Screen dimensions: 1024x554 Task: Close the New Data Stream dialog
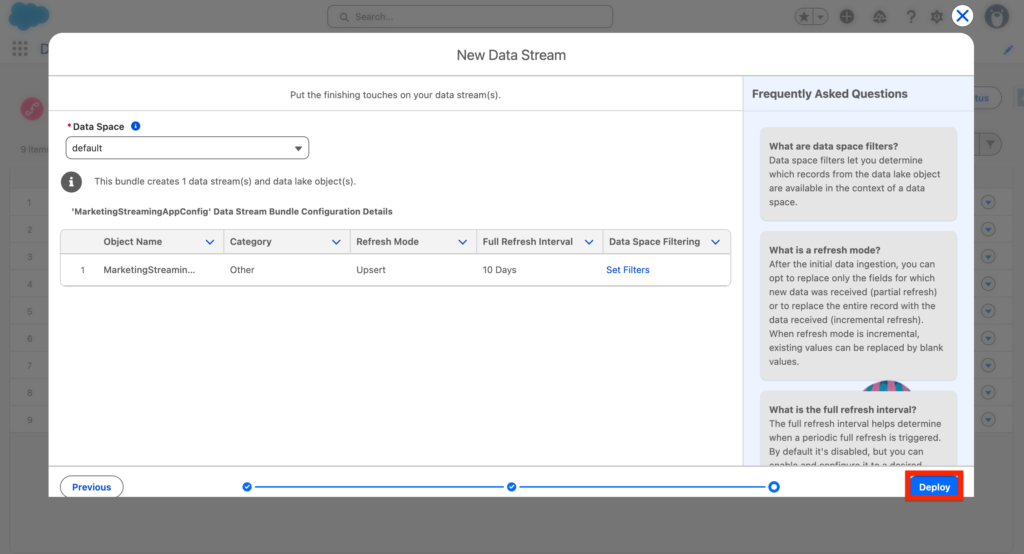(x=962, y=16)
